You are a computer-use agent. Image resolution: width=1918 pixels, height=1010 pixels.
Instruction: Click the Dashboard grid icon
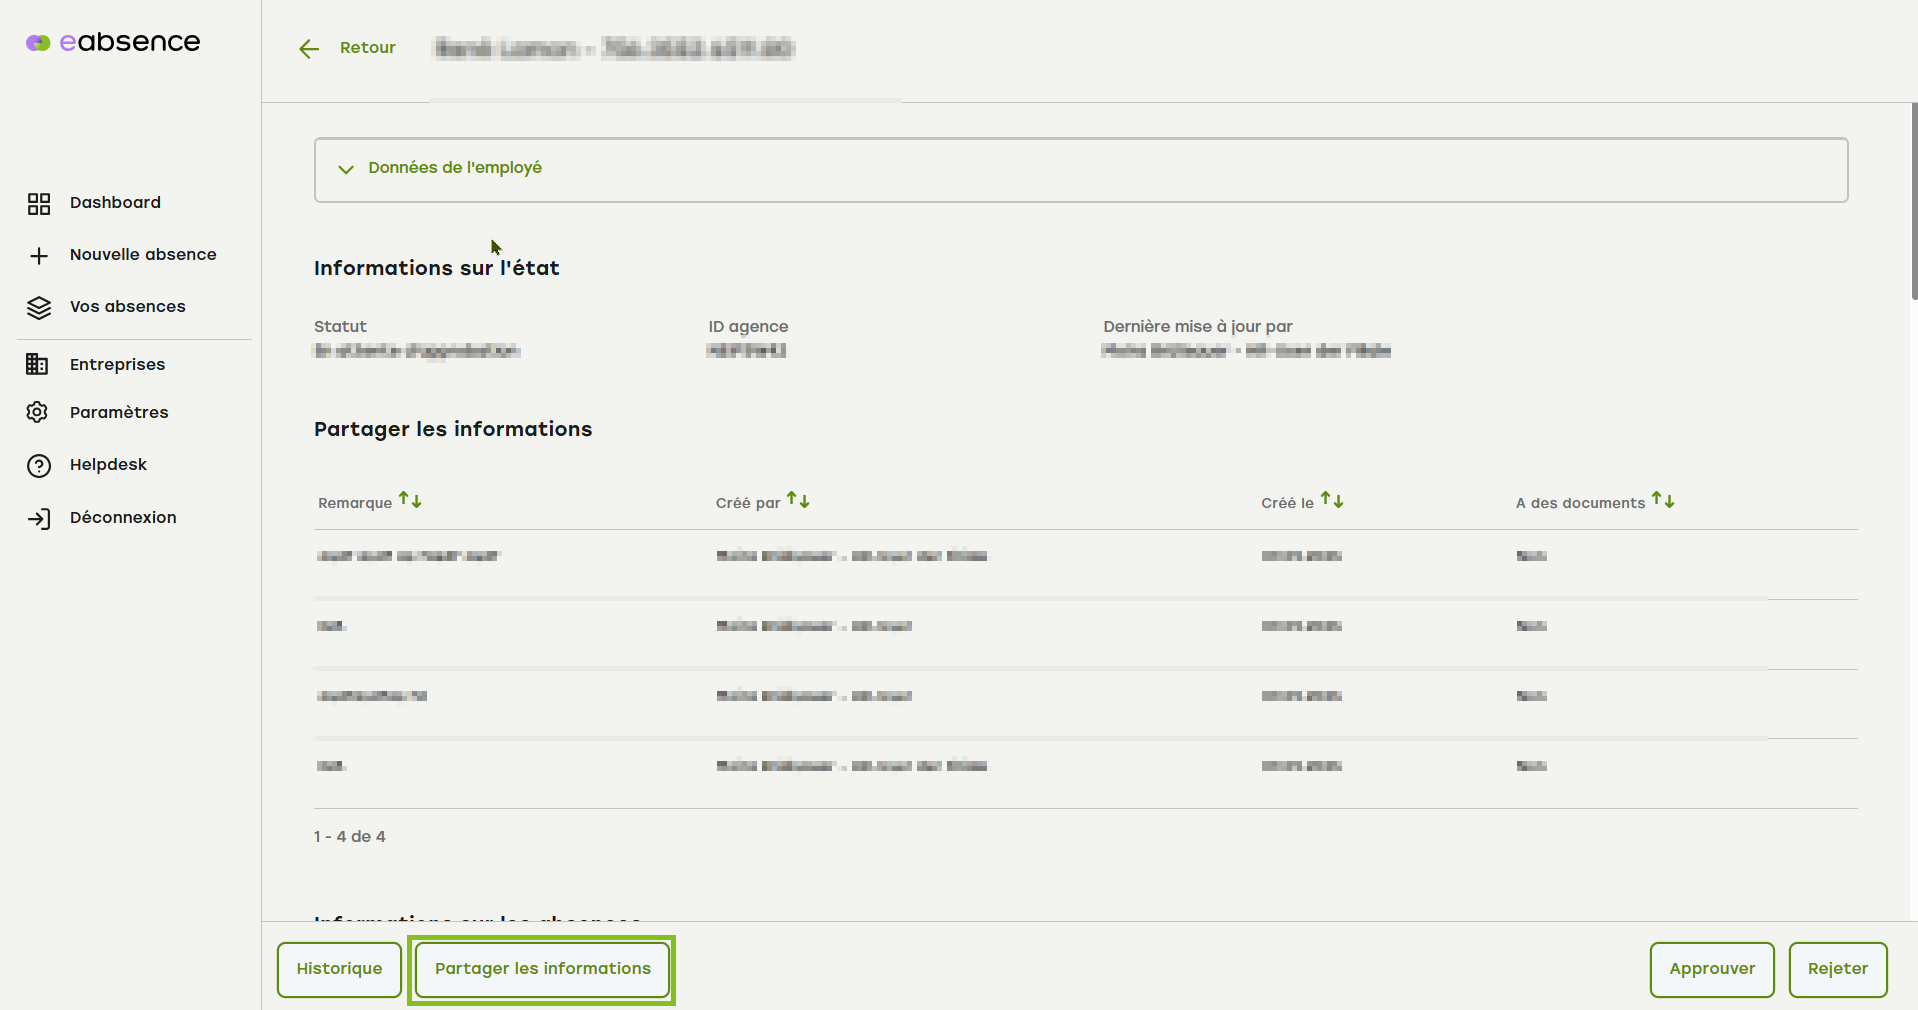point(39,204)
